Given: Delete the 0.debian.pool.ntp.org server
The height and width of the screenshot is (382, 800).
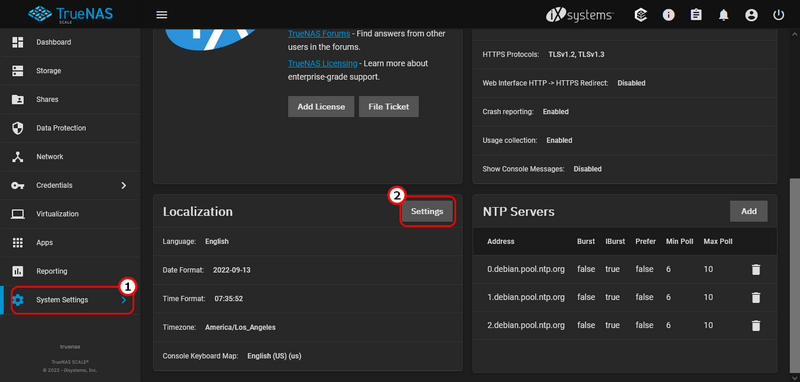Looking at the screenshot, I should click(x=756, y=269).
